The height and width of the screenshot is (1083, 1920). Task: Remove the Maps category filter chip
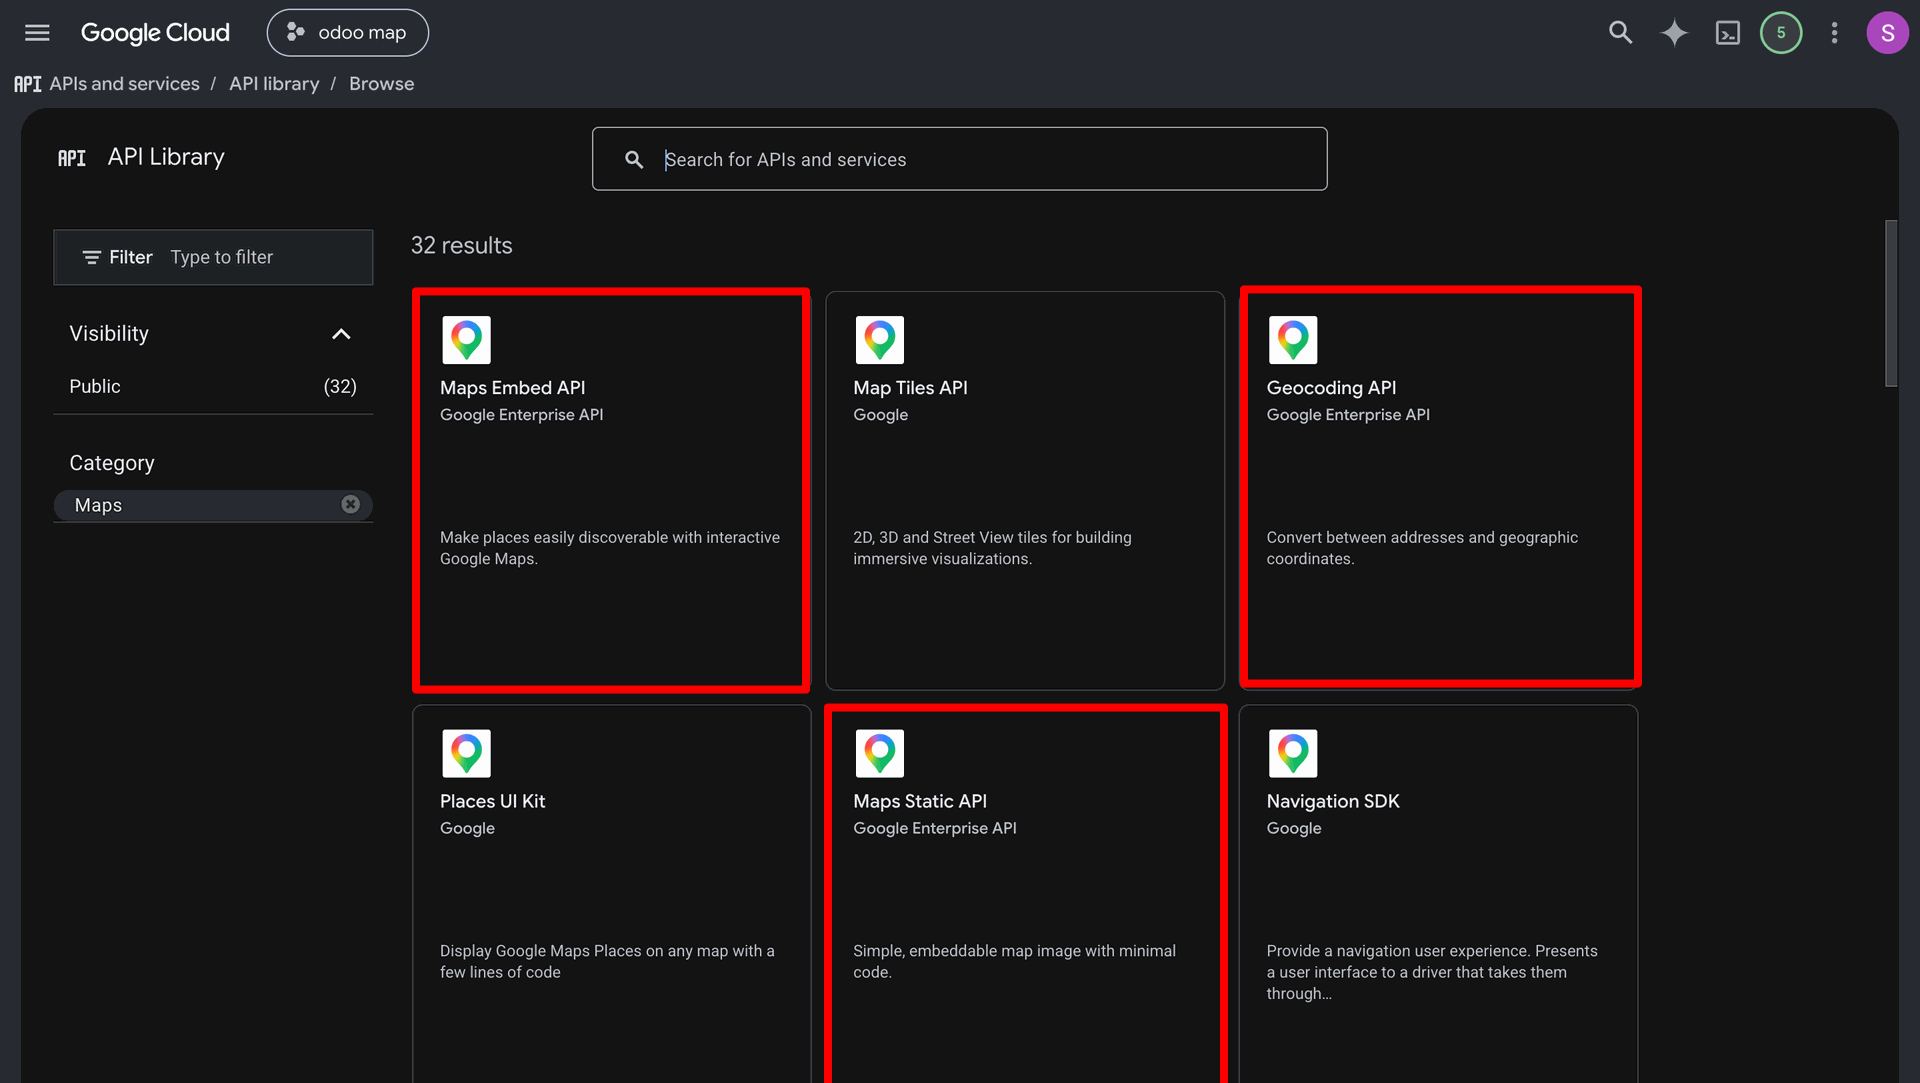[x=350, y=505]
